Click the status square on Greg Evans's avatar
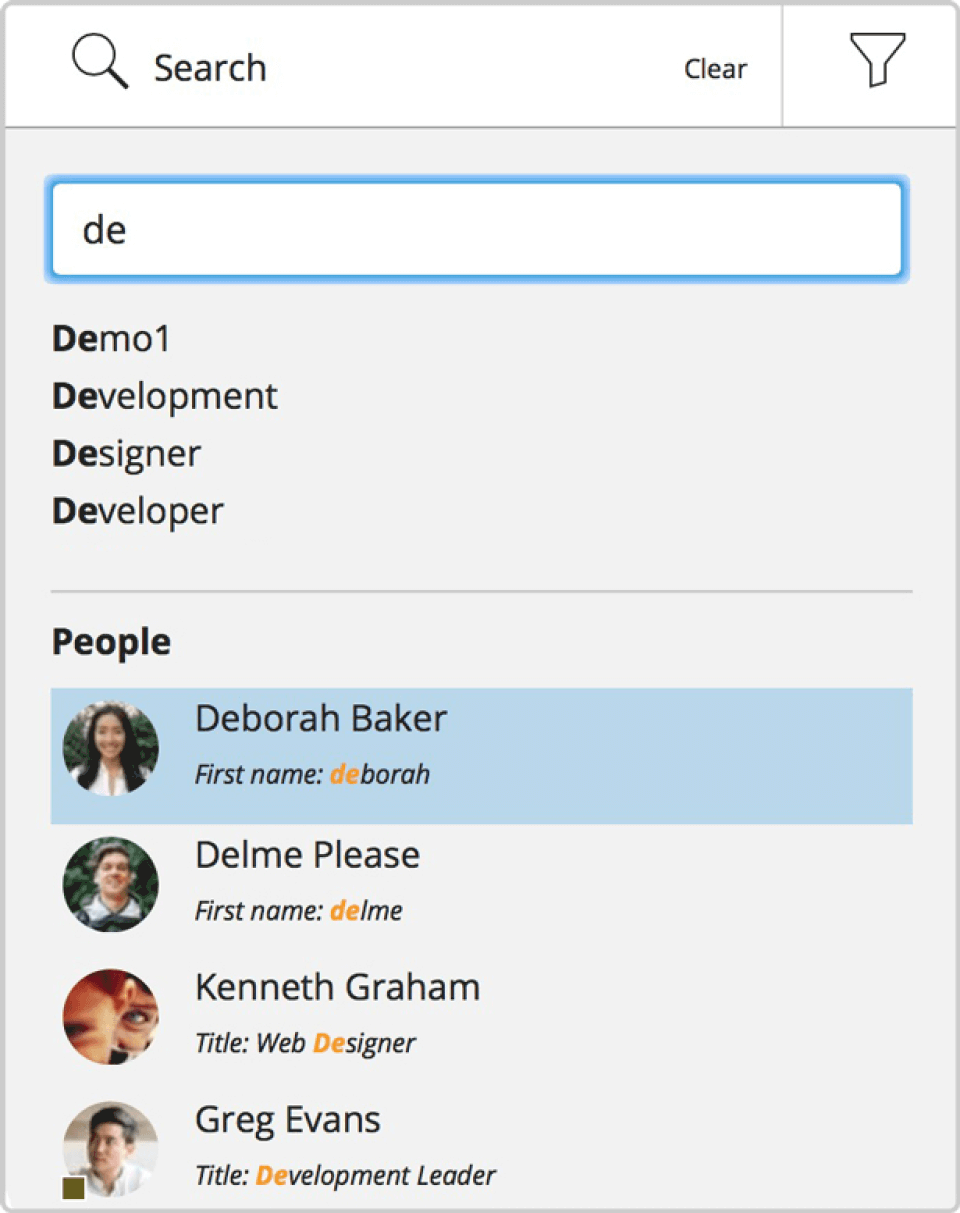960x1213 pixels. (73, 1187)
